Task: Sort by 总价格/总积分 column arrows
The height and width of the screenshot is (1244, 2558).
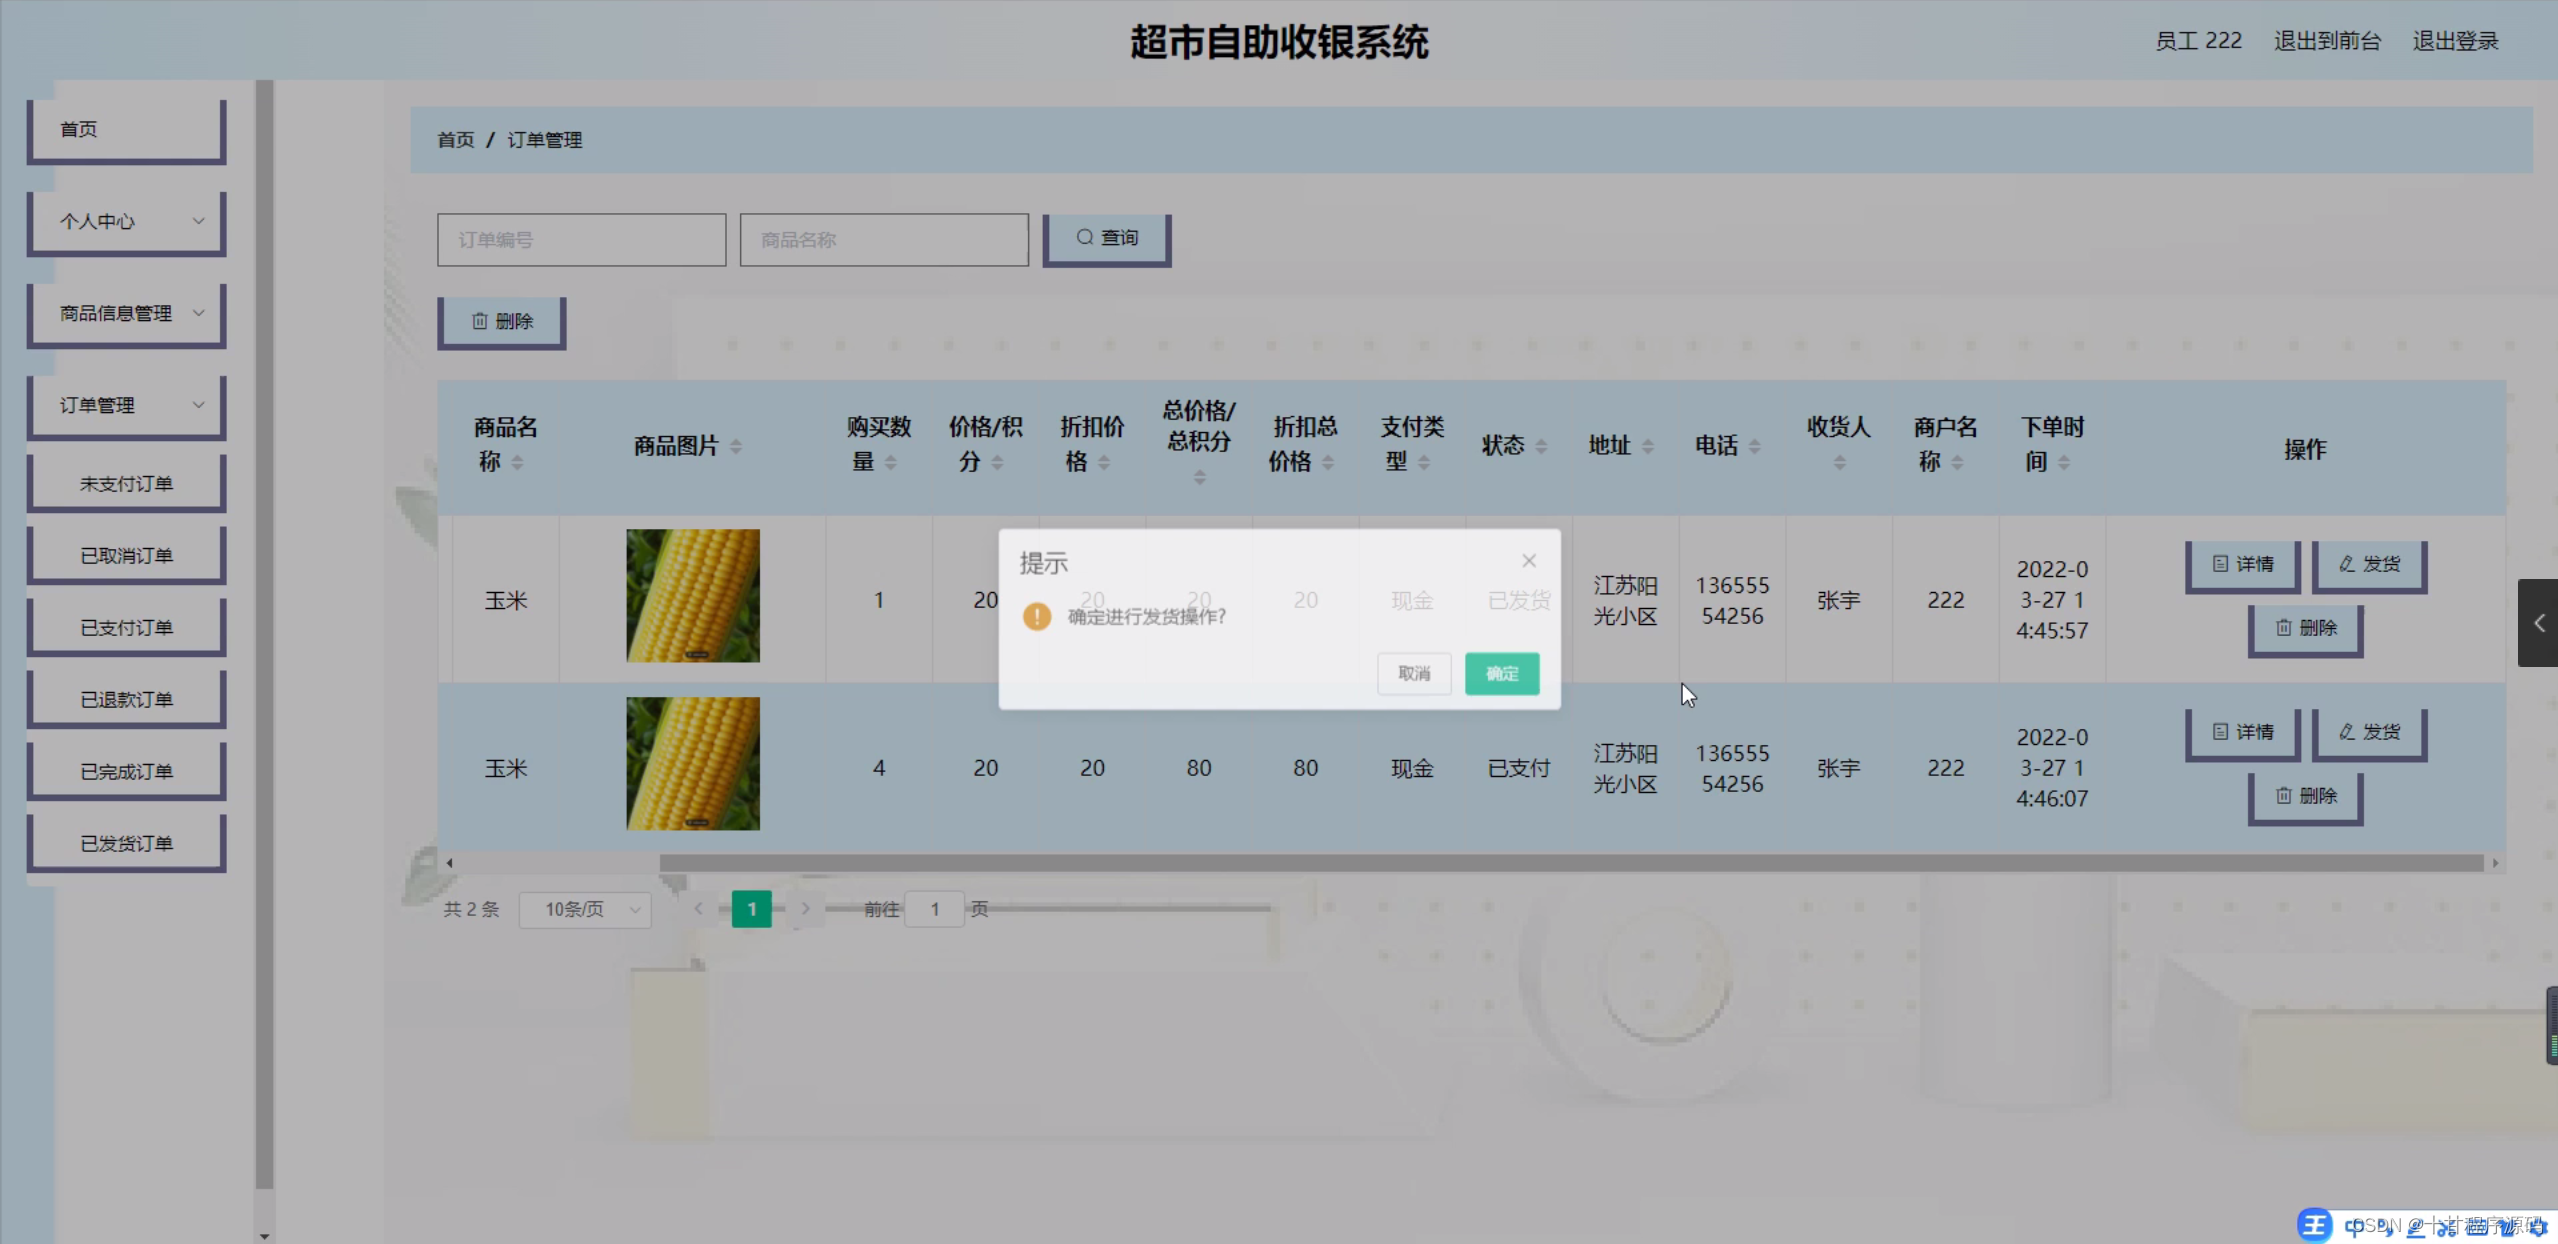Action: point(1199,478)
